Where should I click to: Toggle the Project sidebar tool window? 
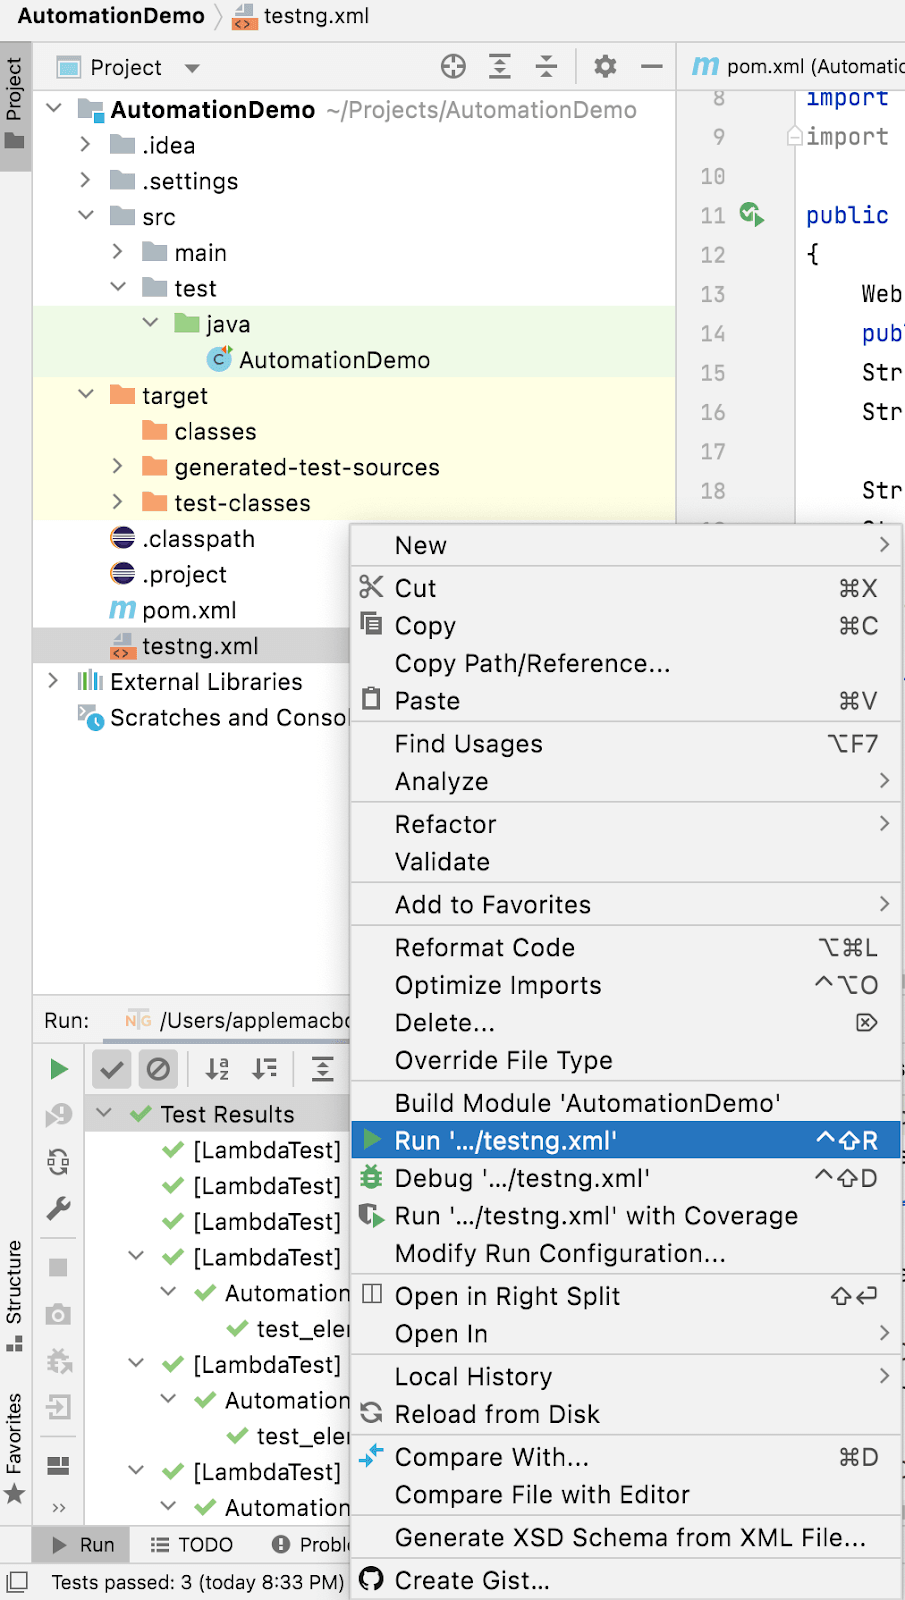[x=14, y=104]
